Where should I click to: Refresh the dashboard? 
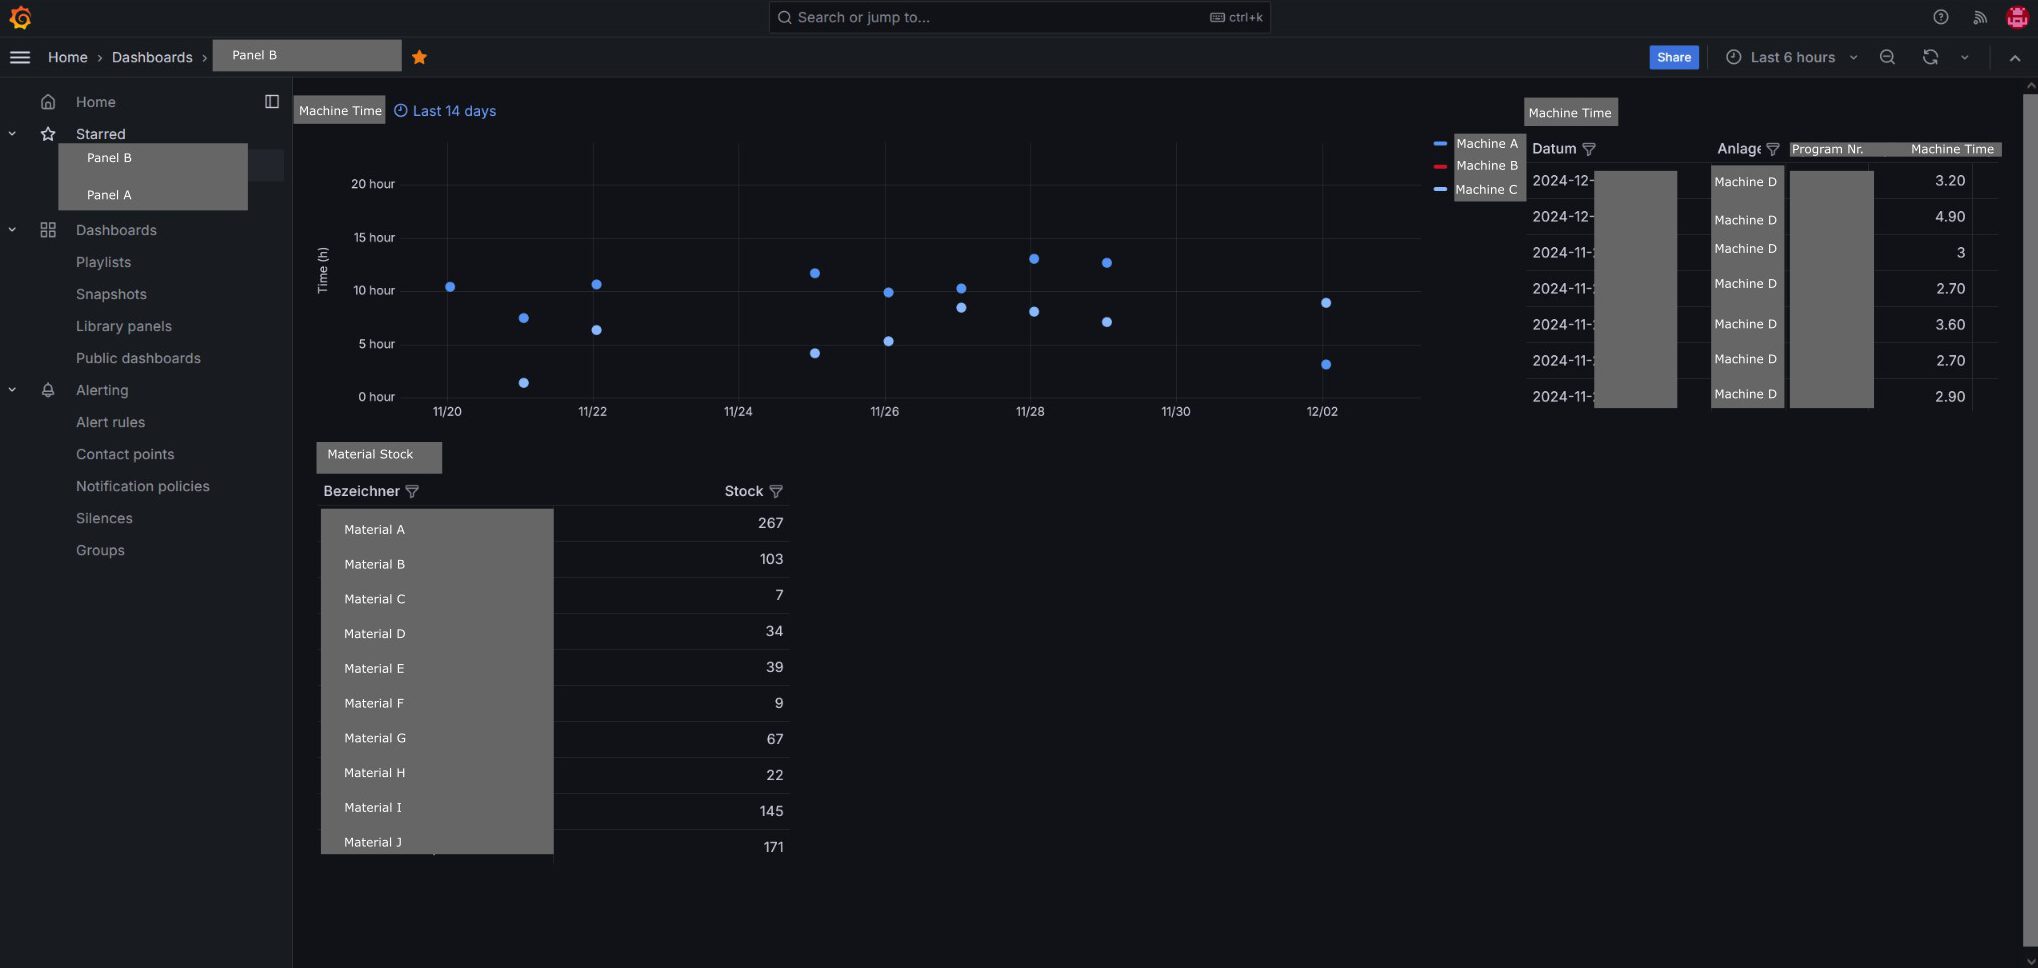click(1930, 57)
